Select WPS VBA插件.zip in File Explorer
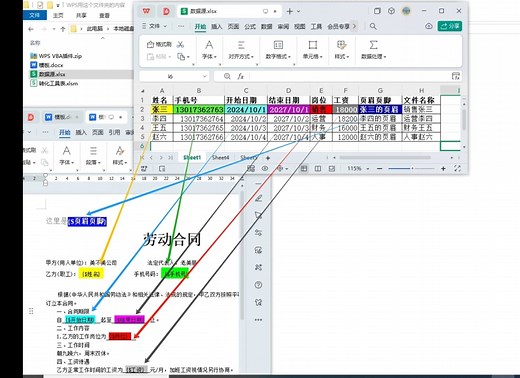 [56, 56]
